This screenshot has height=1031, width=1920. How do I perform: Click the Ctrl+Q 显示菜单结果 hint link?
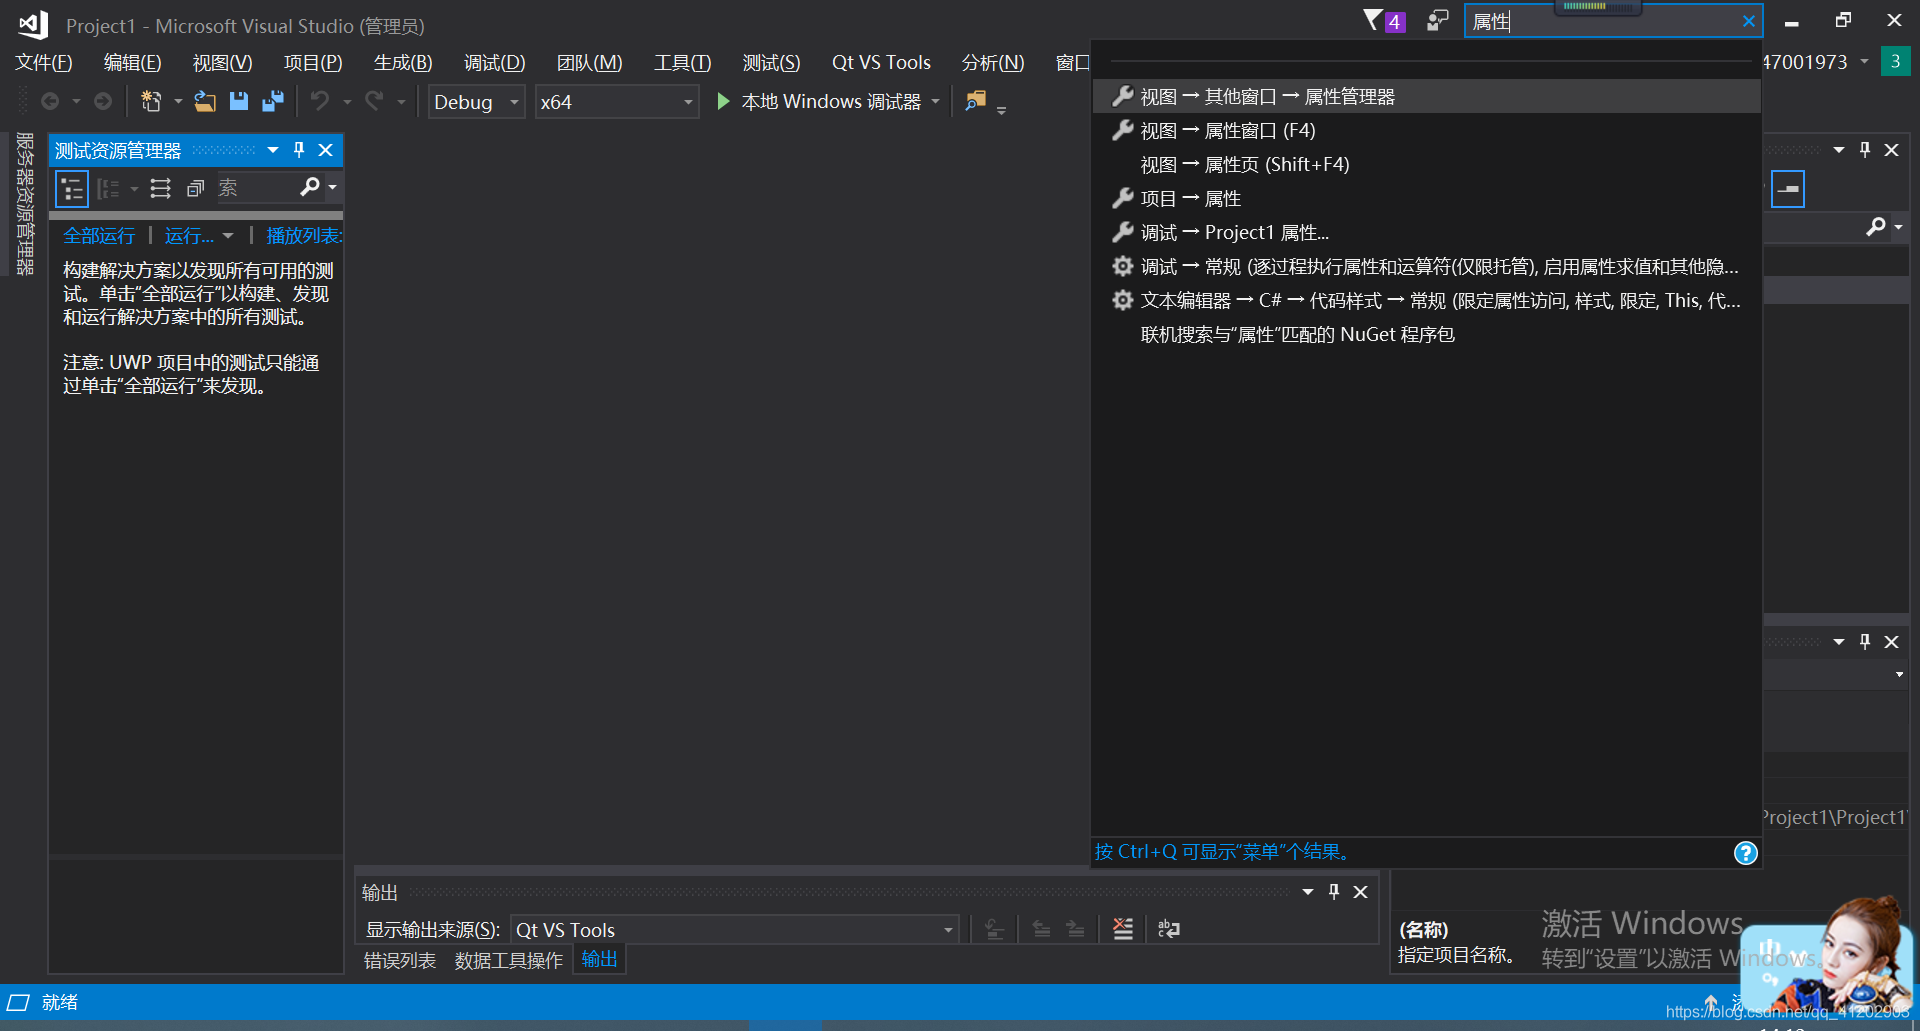[1223, 852]
